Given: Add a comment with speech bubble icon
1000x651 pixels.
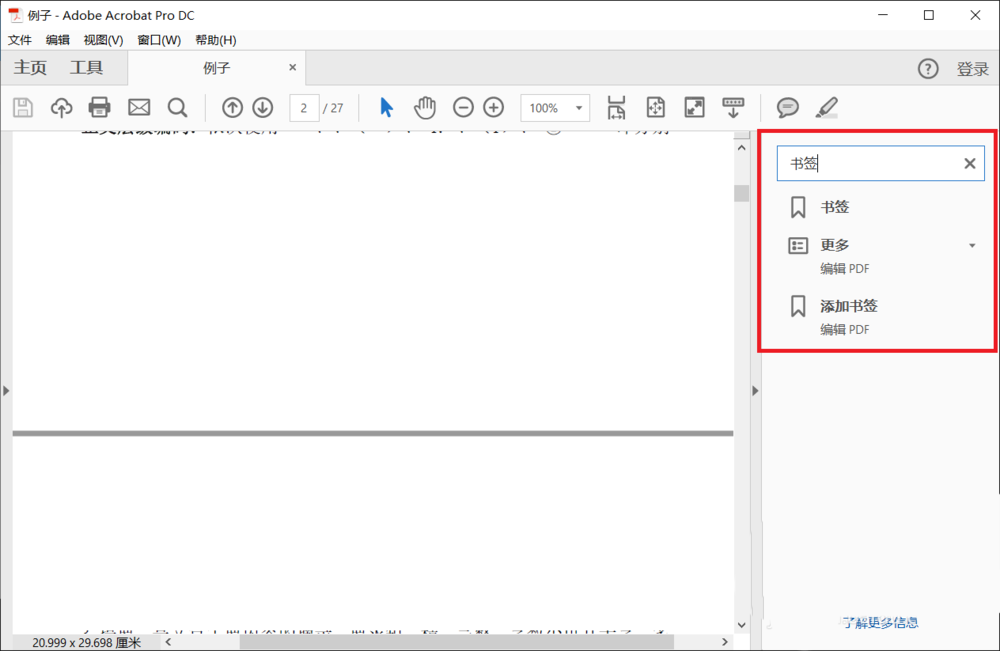Looking at the screenshot, I should click(788, 108).
